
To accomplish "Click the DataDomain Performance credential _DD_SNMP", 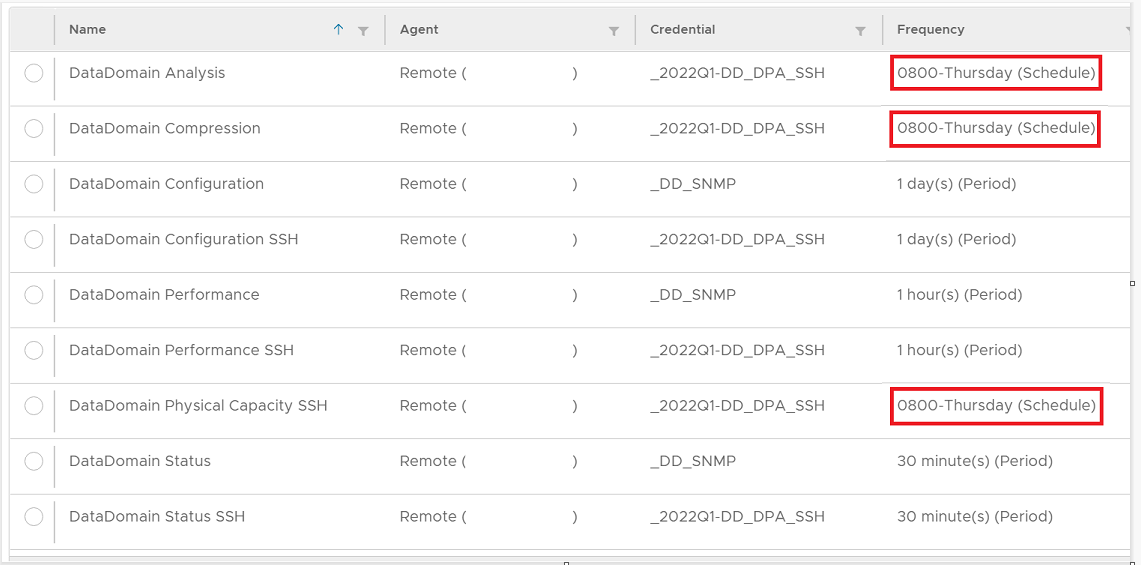I will [x=693, y=295].
